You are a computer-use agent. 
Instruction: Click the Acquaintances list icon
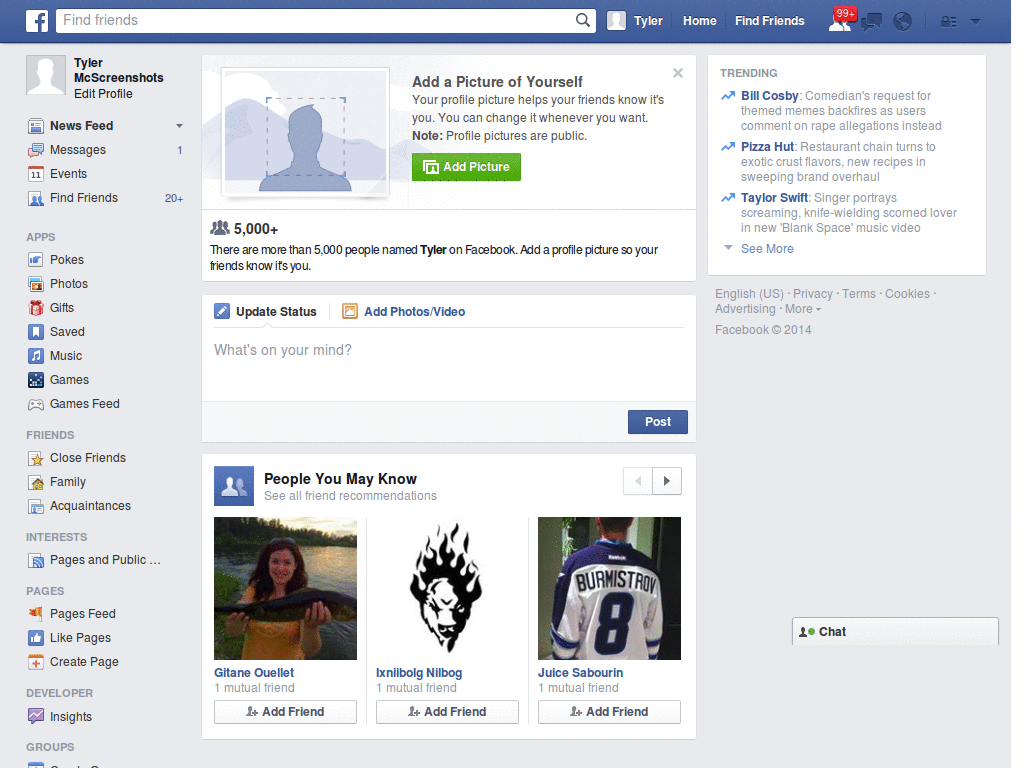tap(36, 506)
